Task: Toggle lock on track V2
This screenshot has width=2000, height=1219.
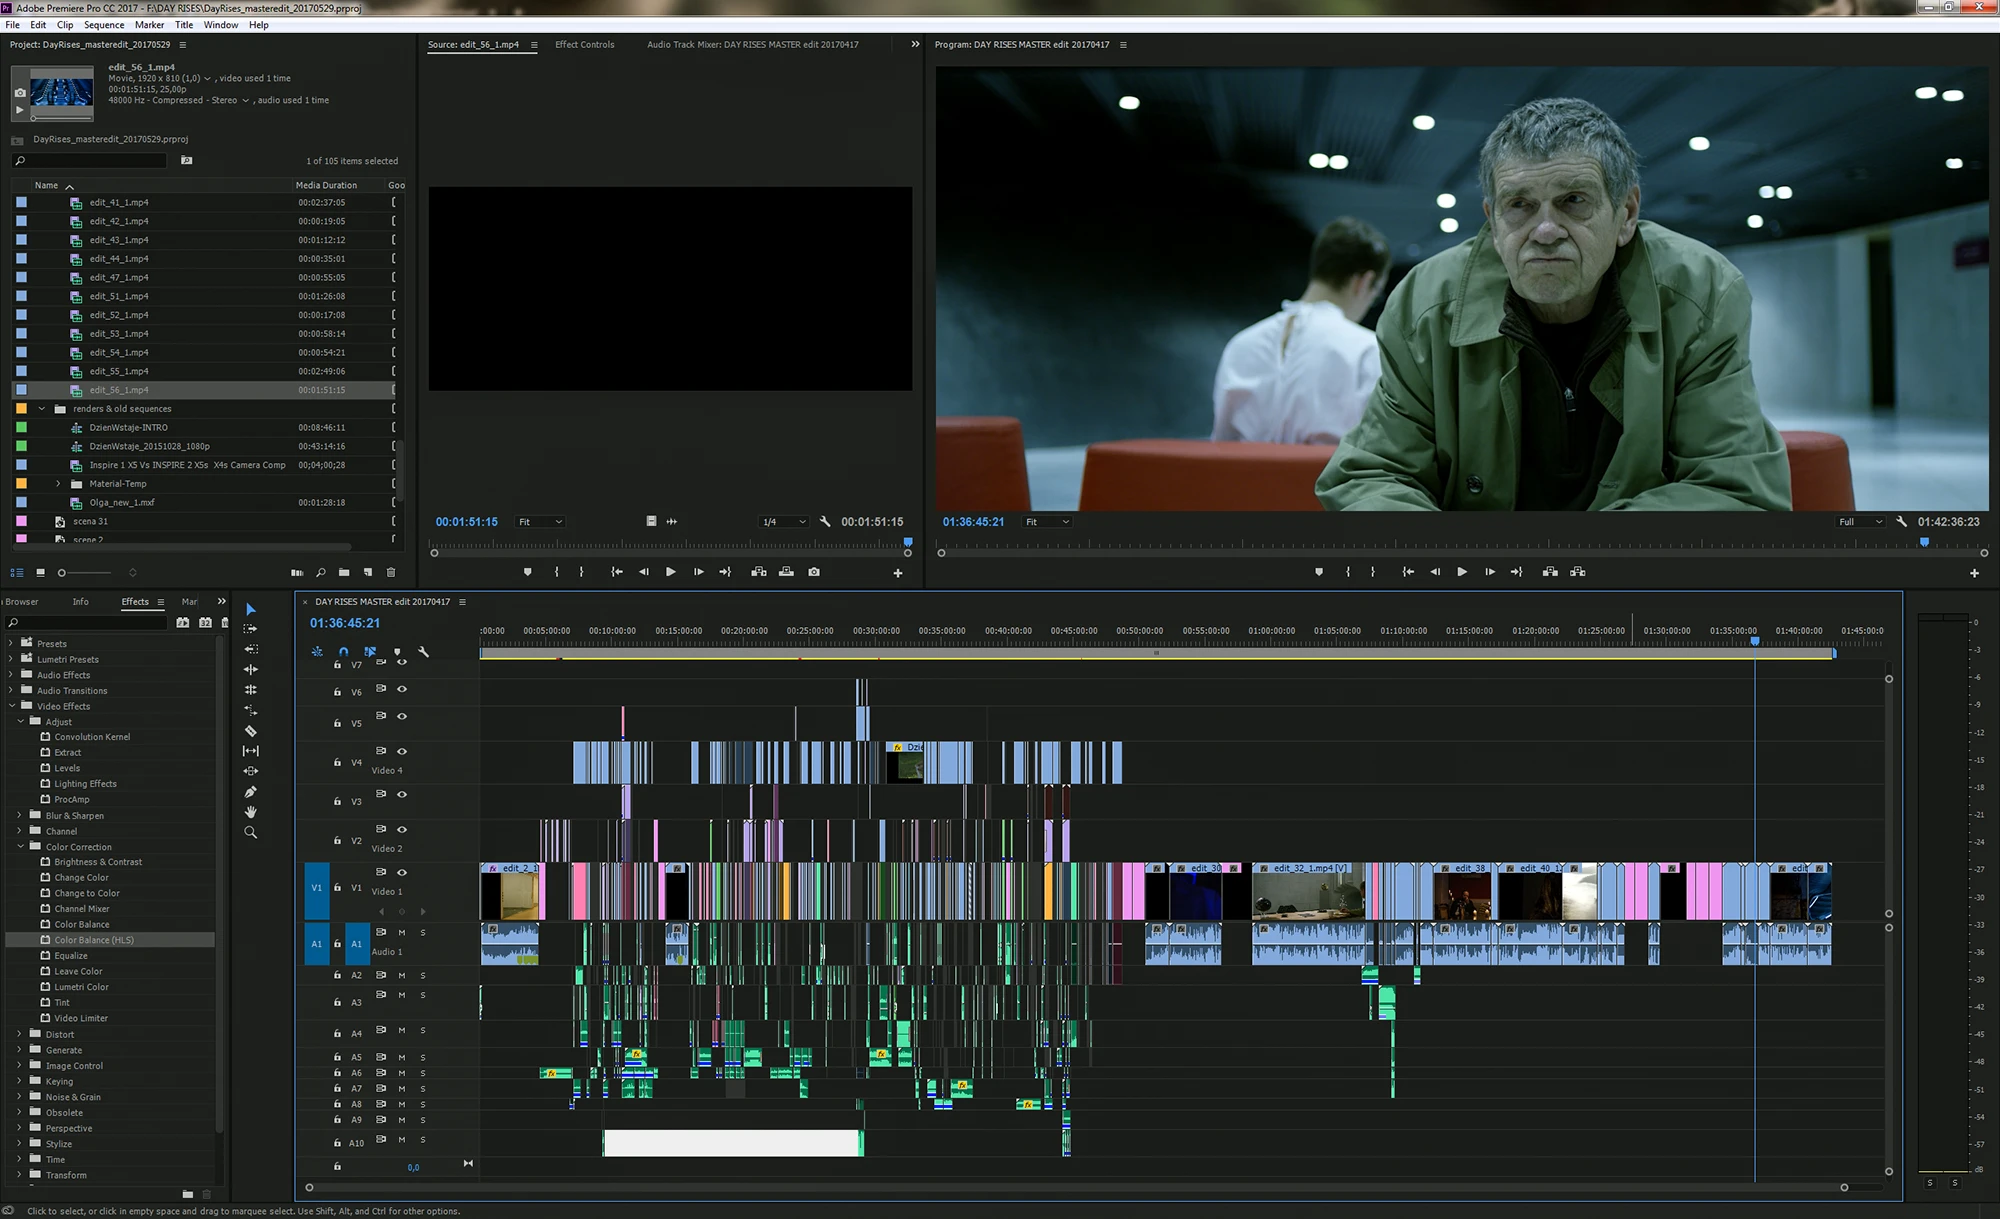Action: pos(338,841)
